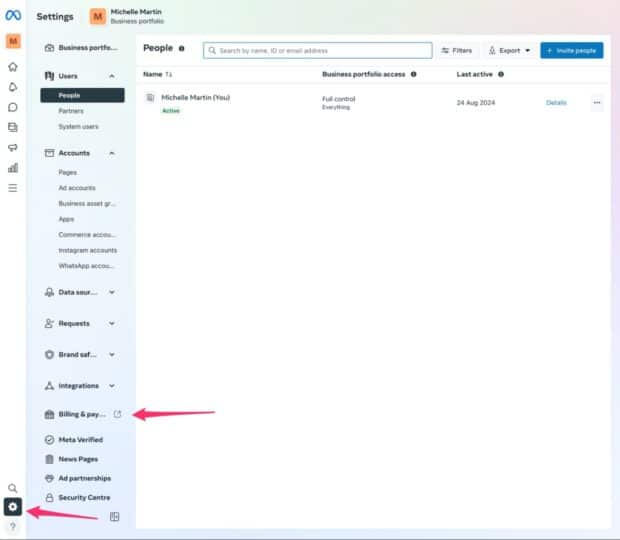
Task: Go to Home via house icon
Action: (13, 67)
